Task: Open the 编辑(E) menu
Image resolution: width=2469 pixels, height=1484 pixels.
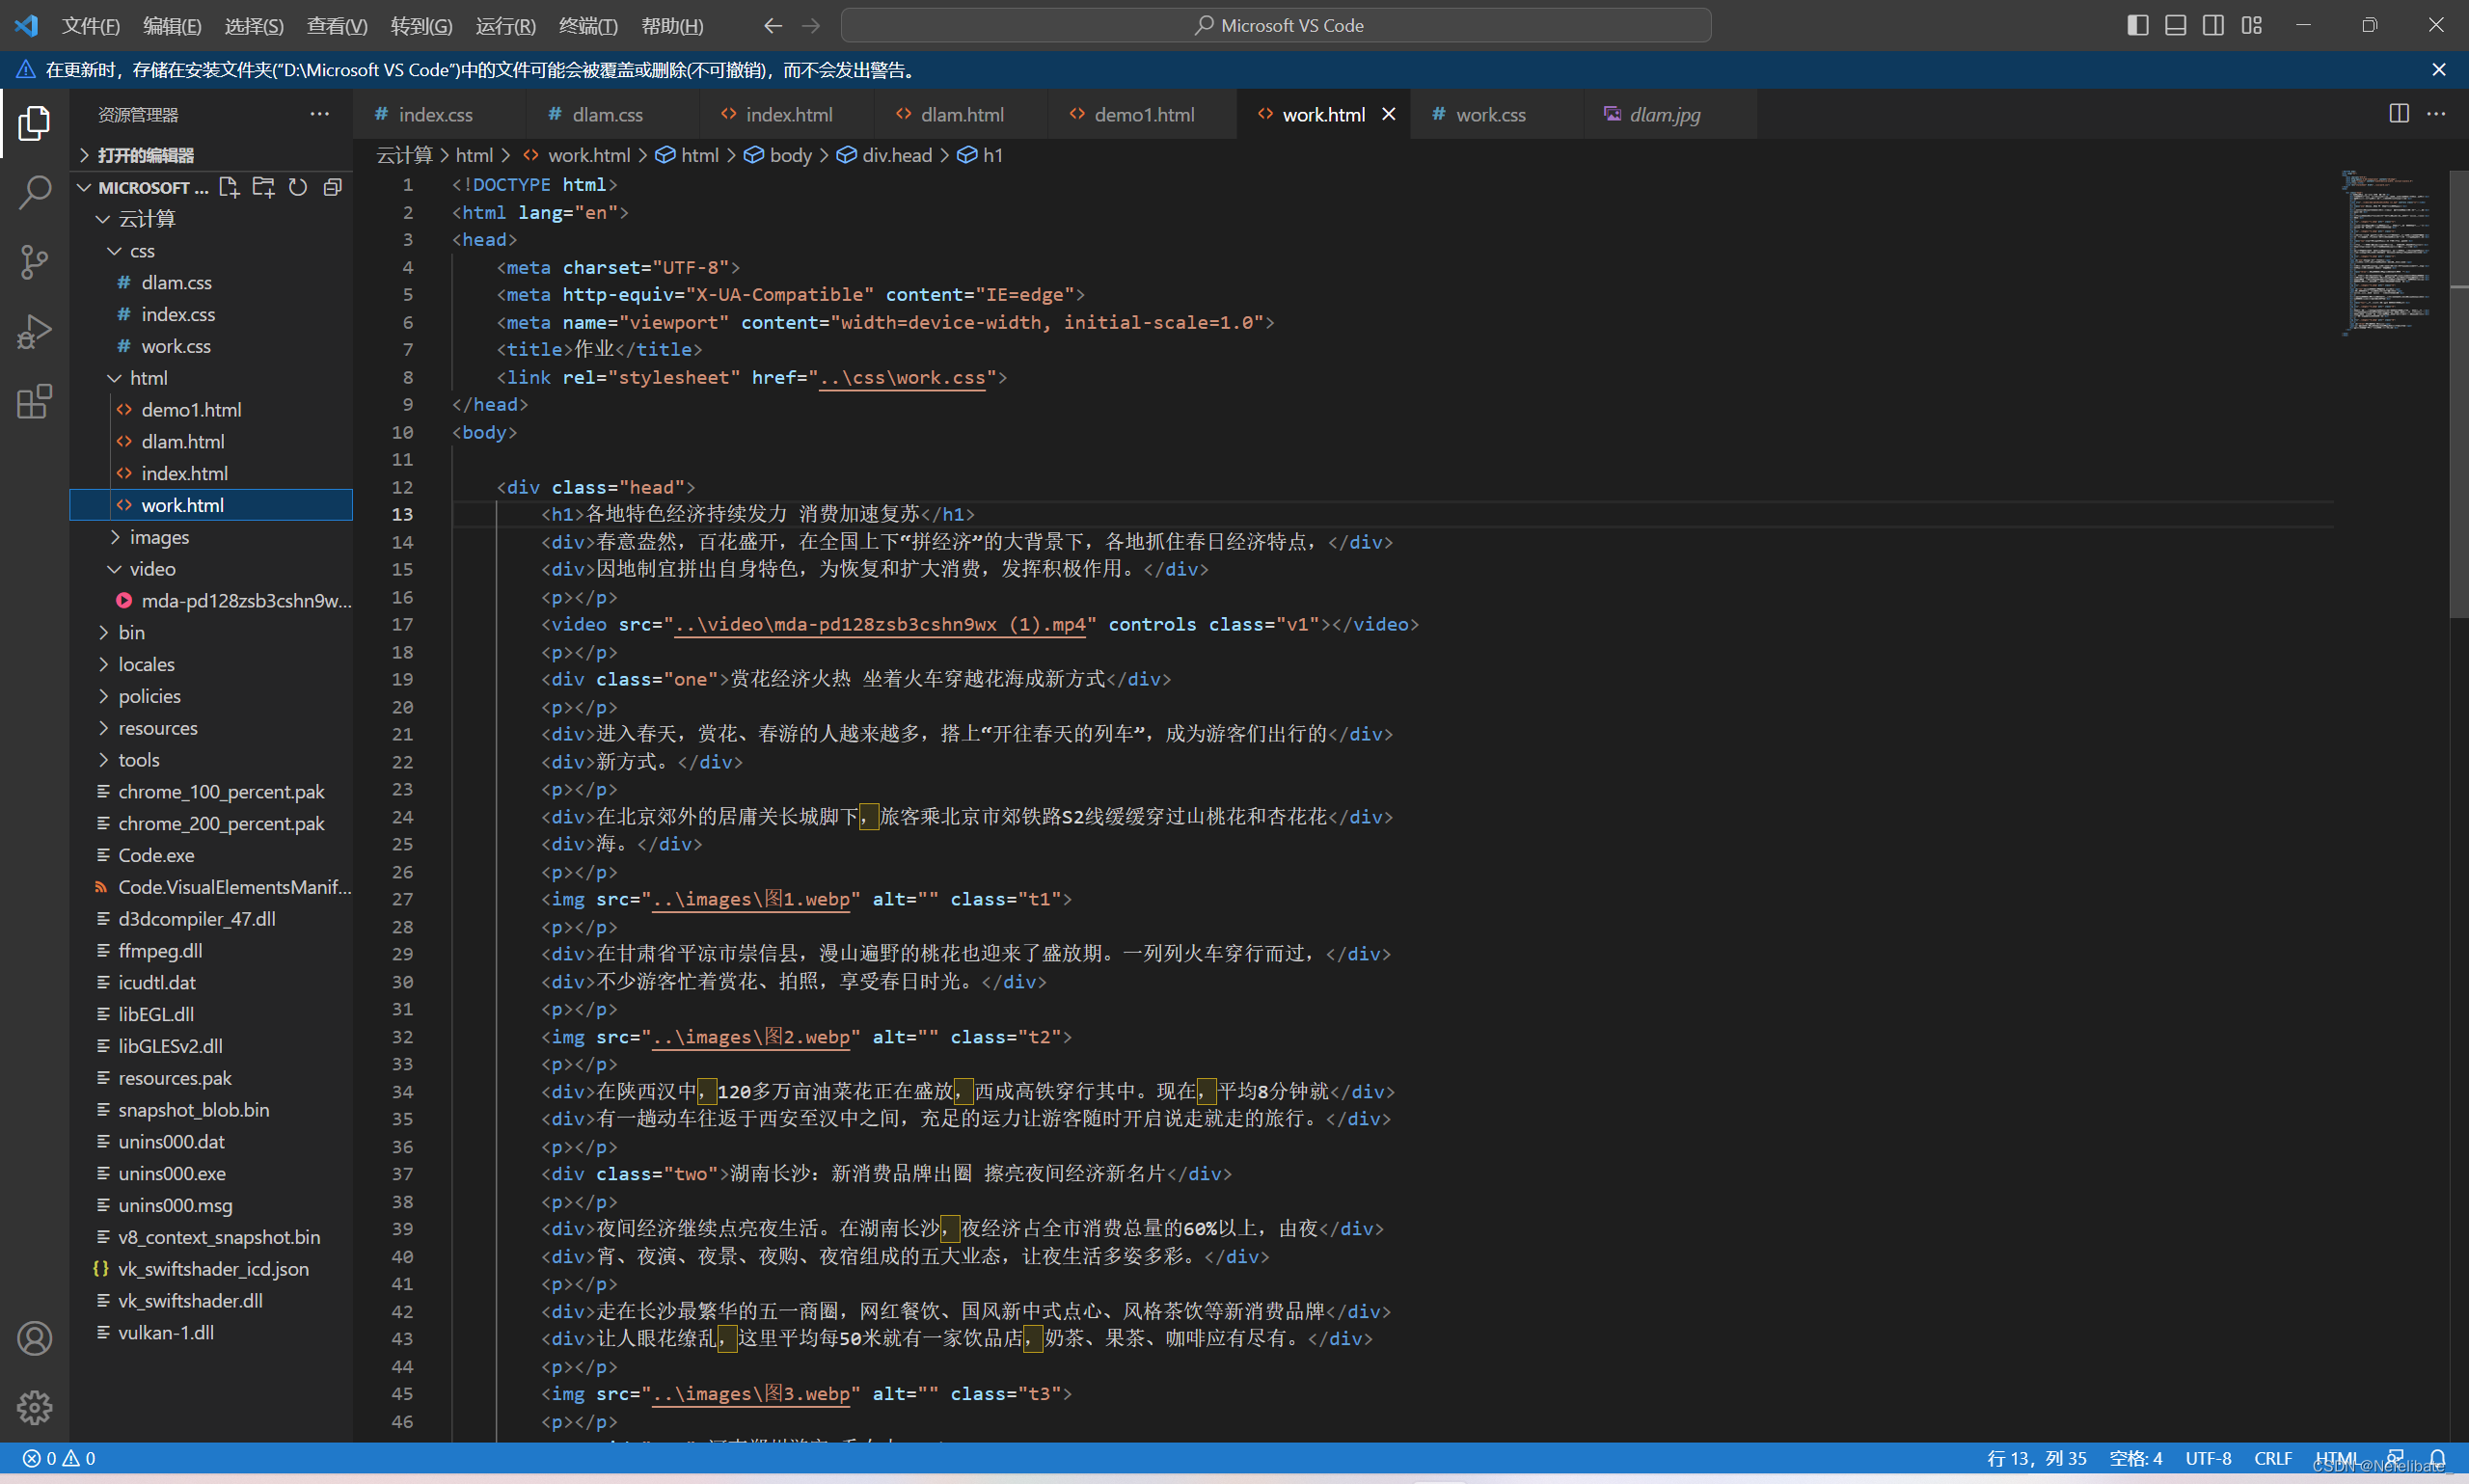Action: click(x=172, y=25)
